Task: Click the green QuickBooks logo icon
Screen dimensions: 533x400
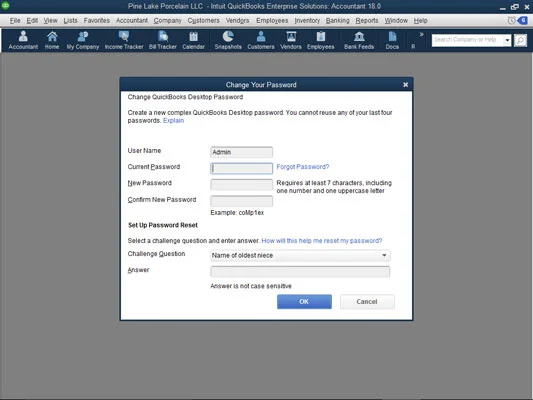Action: (5, 5)
